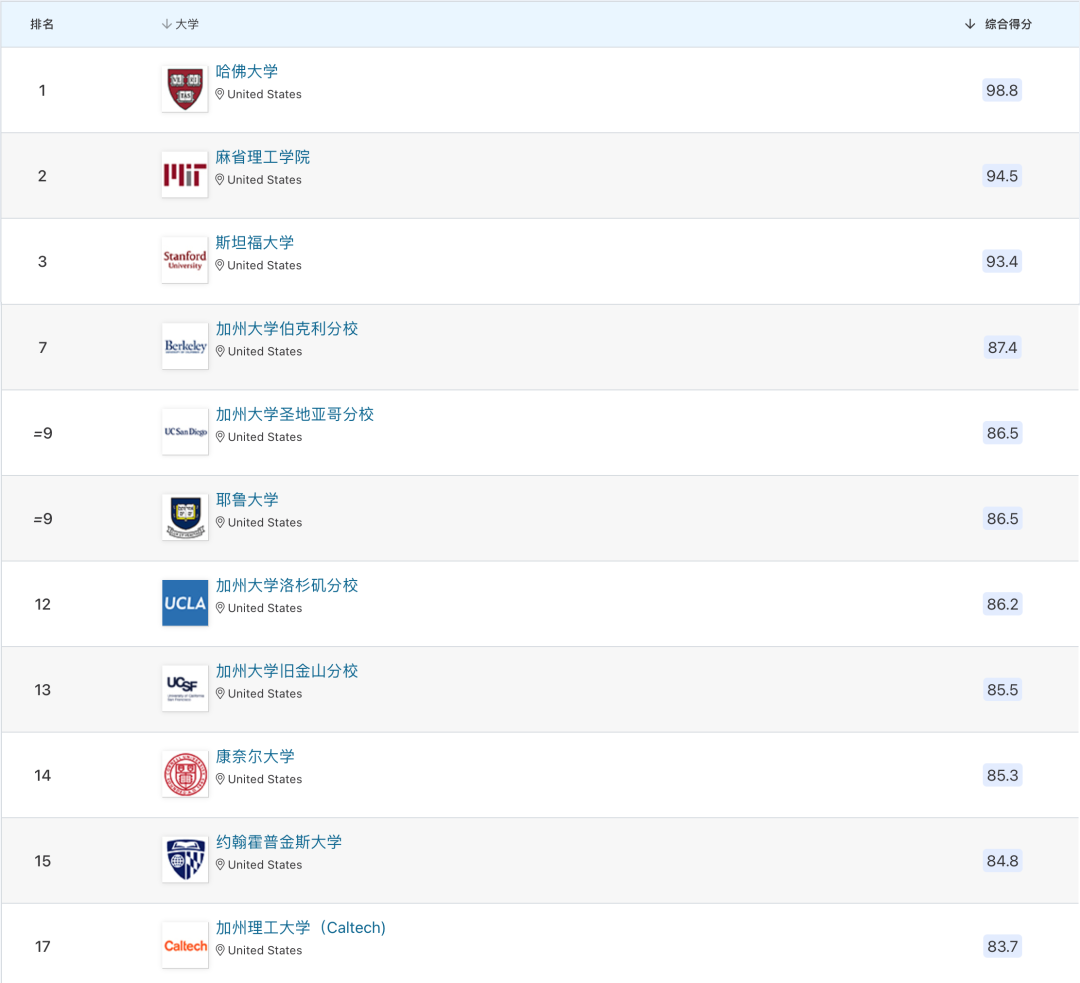
Task: Click the UCLA logo
Action: [185, 603]
